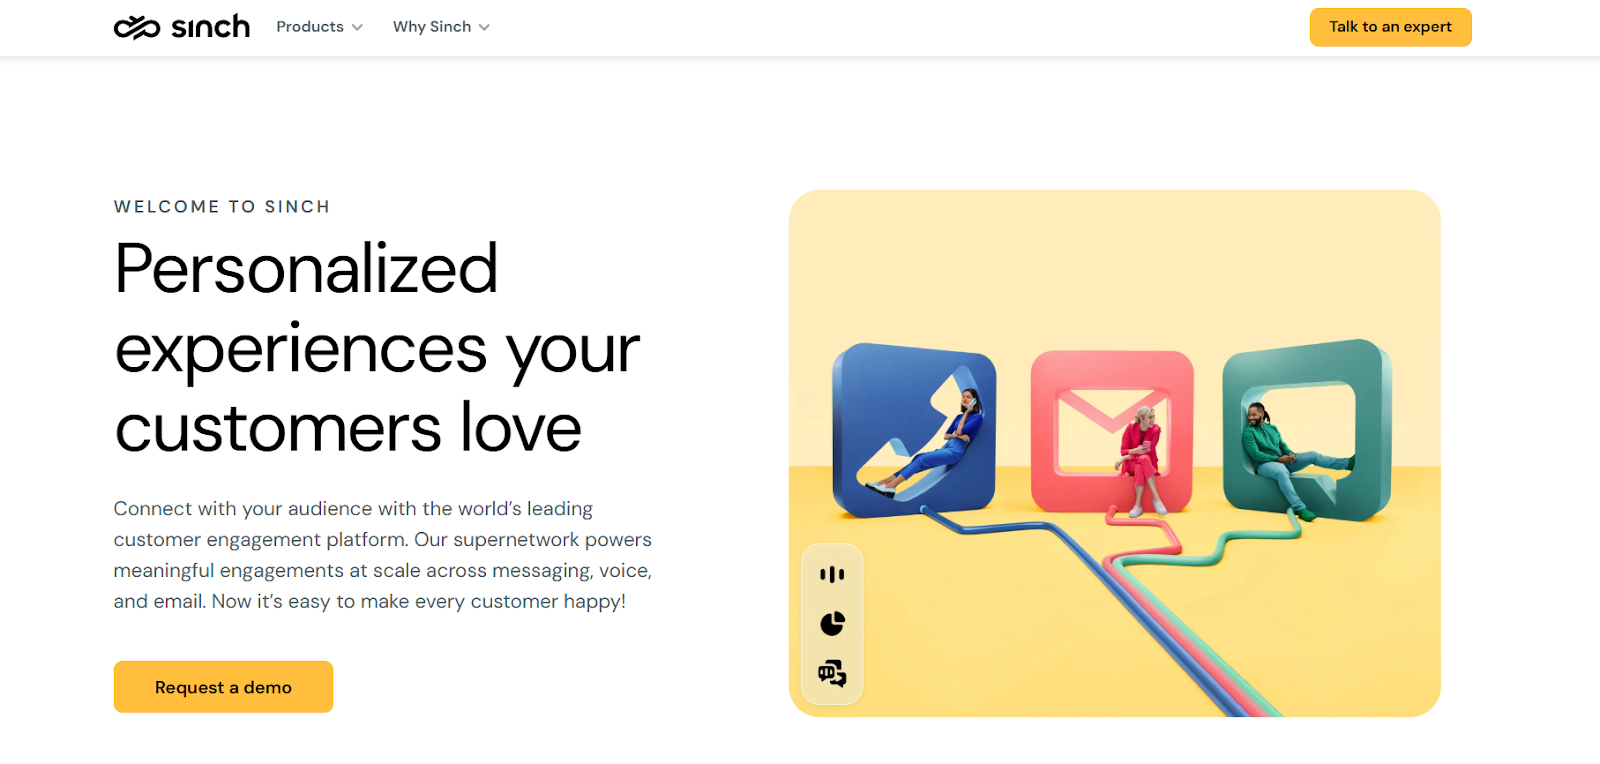Viewport: 1600px width, 764px height.
Task: Expand the Products chevron arrow
Action: pos(357,27)
